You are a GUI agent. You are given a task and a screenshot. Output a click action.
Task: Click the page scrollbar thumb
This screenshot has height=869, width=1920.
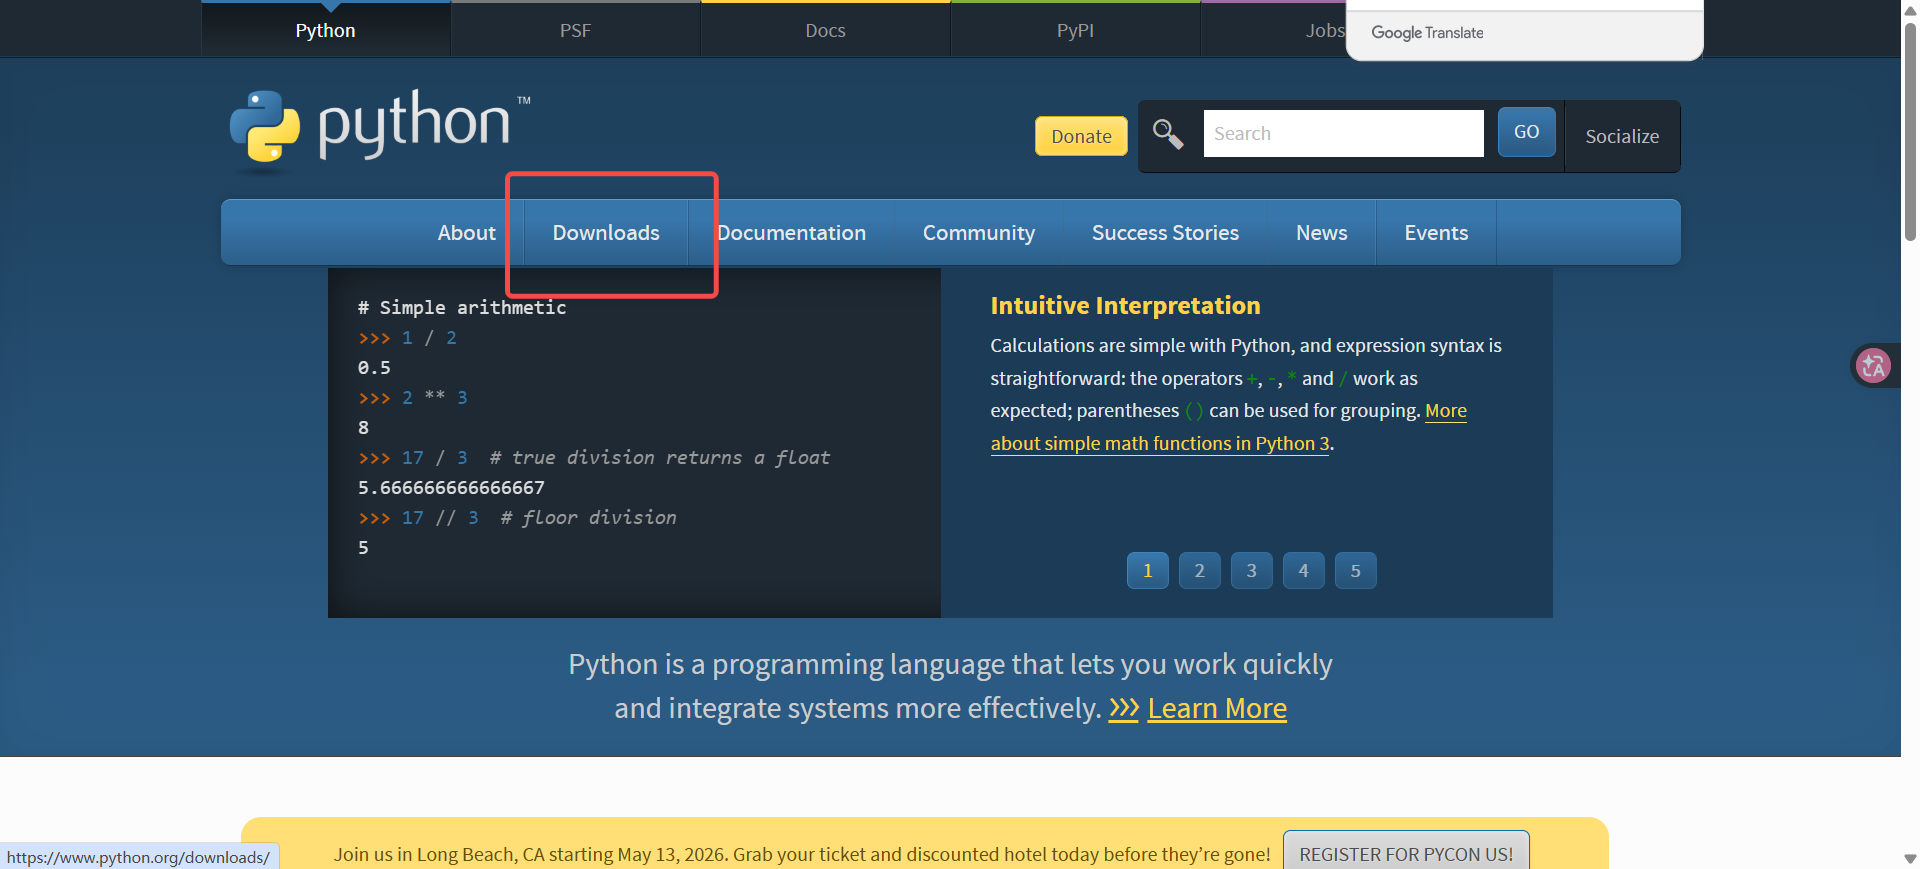coord(1910,130)
